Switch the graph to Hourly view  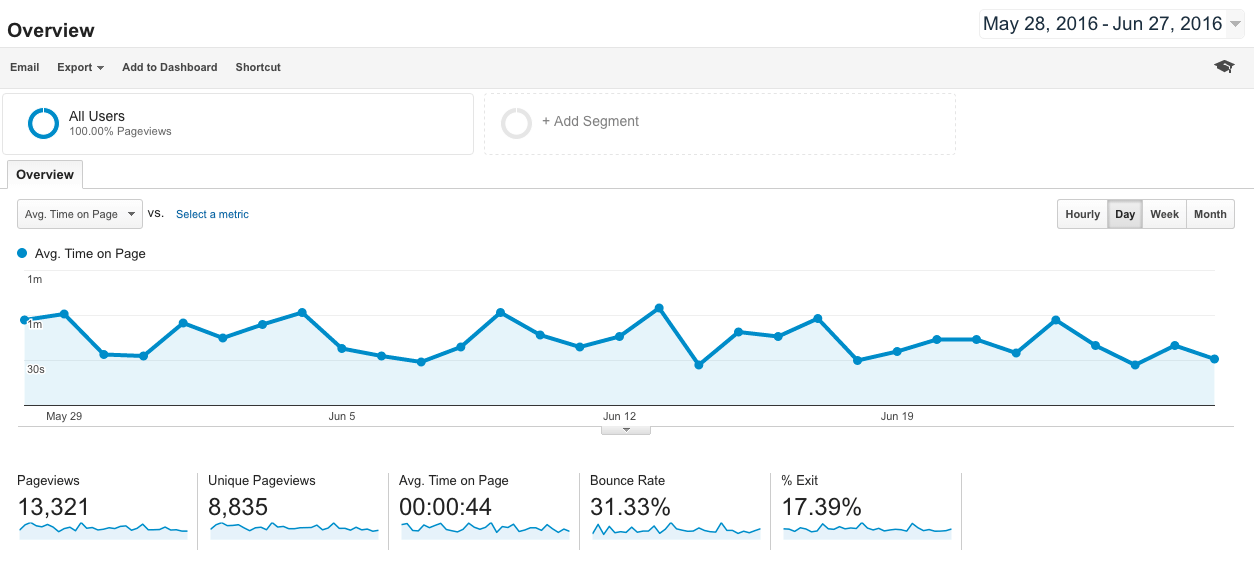[x=1082, y=214]
